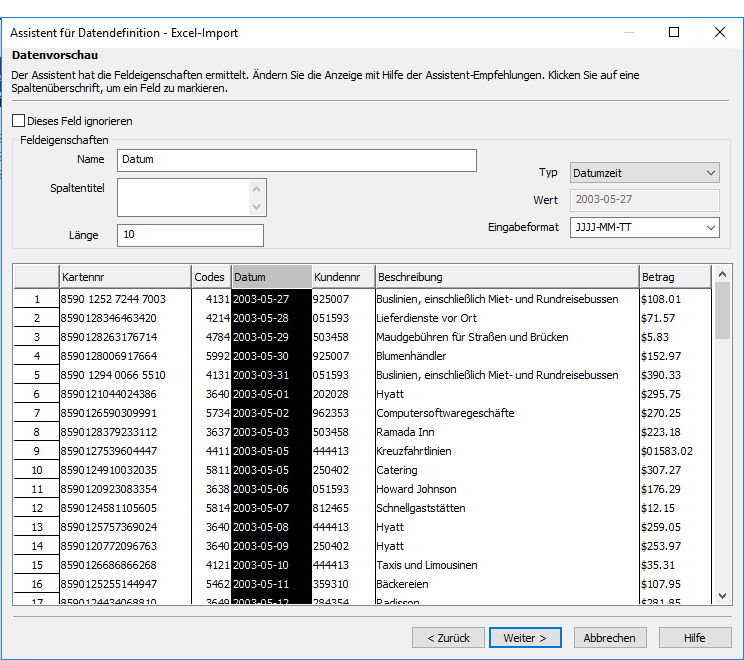Image resolution: width=744 pixels, height=660 pixels.
Task: Enable 'Dieses Feld ignorieren' checkbox
Action: pyautogui.click(x=19, y=121)
